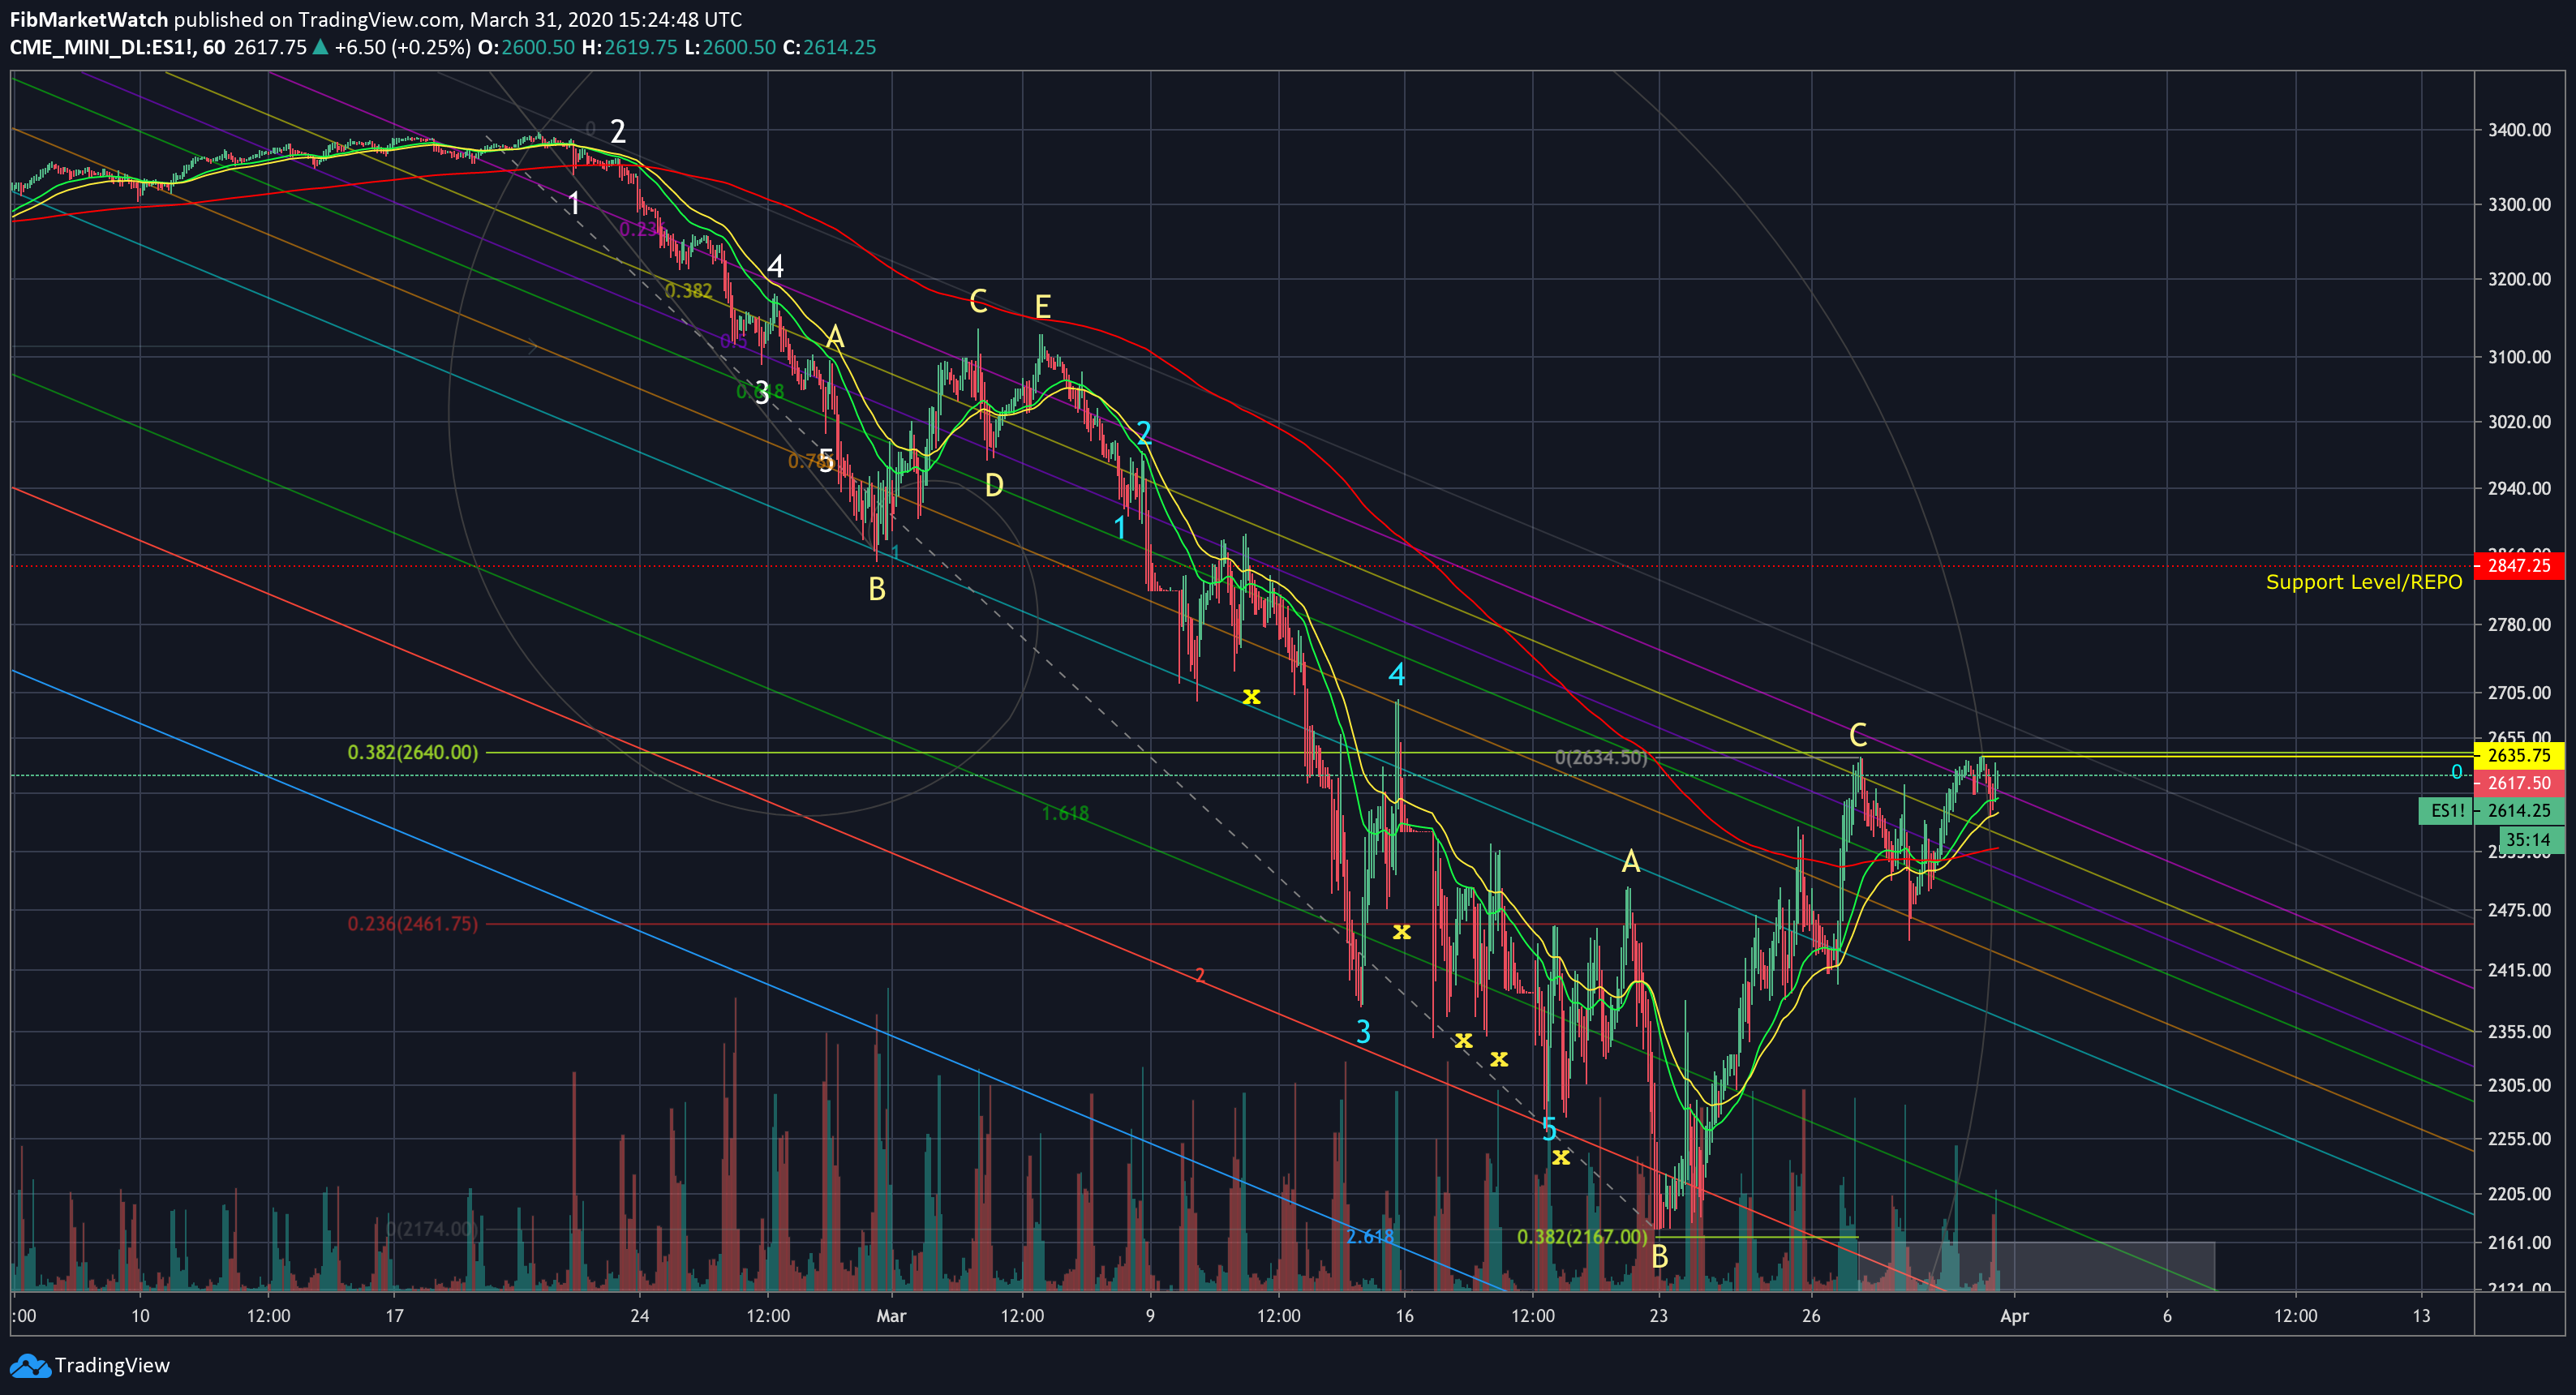Click the high value H:2619.75

pos(630,47)
